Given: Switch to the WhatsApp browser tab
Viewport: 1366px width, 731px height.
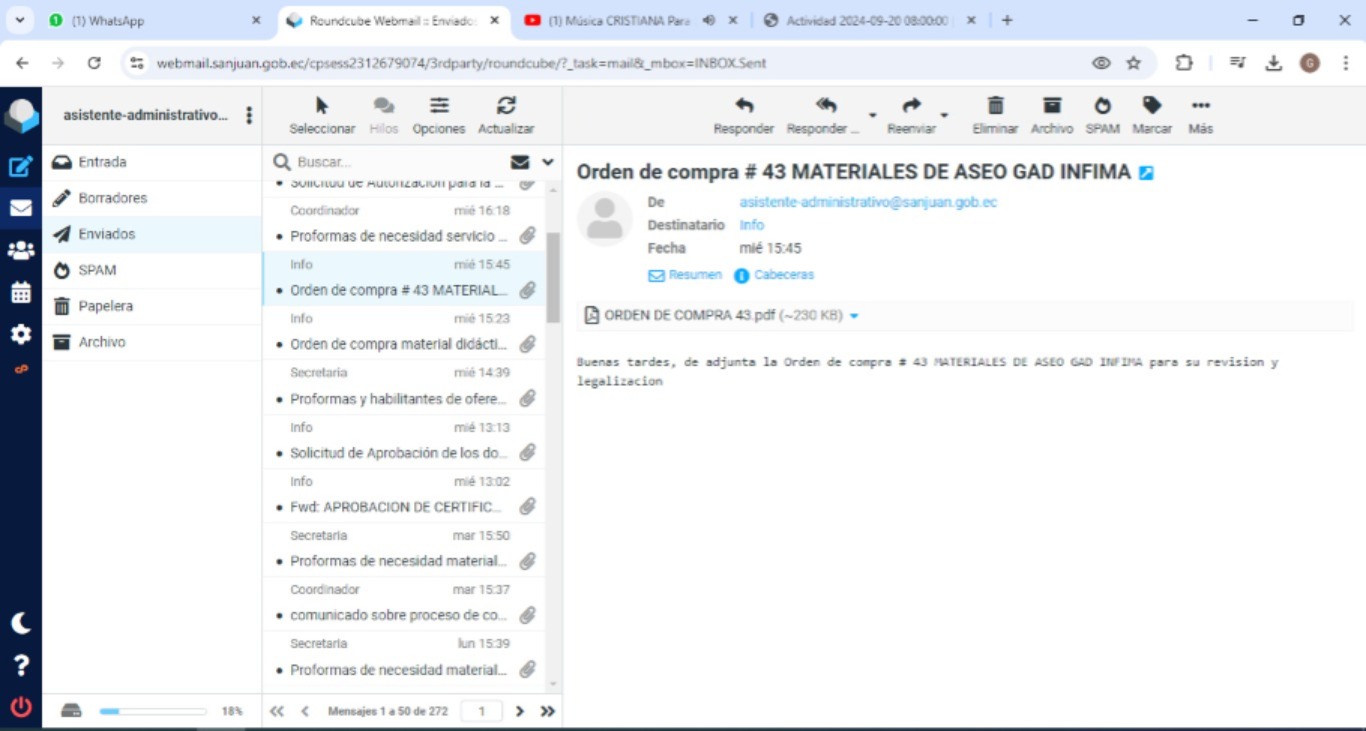Looking at the screenshot, I should coord(150,20).
